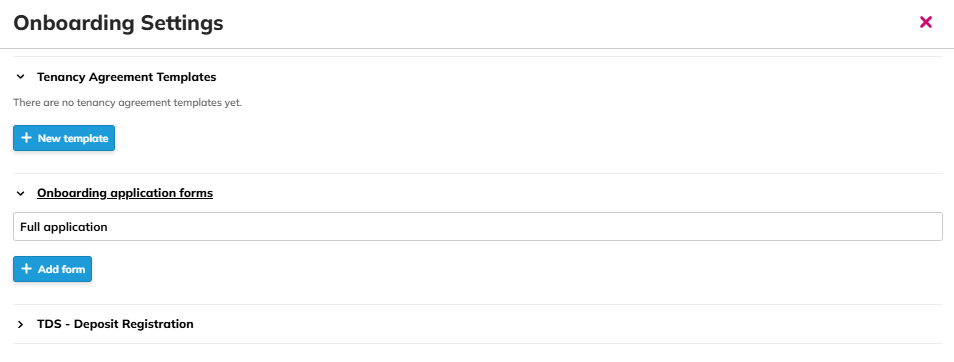
Task: Click the New template button
Action: [x=64, y=138]
